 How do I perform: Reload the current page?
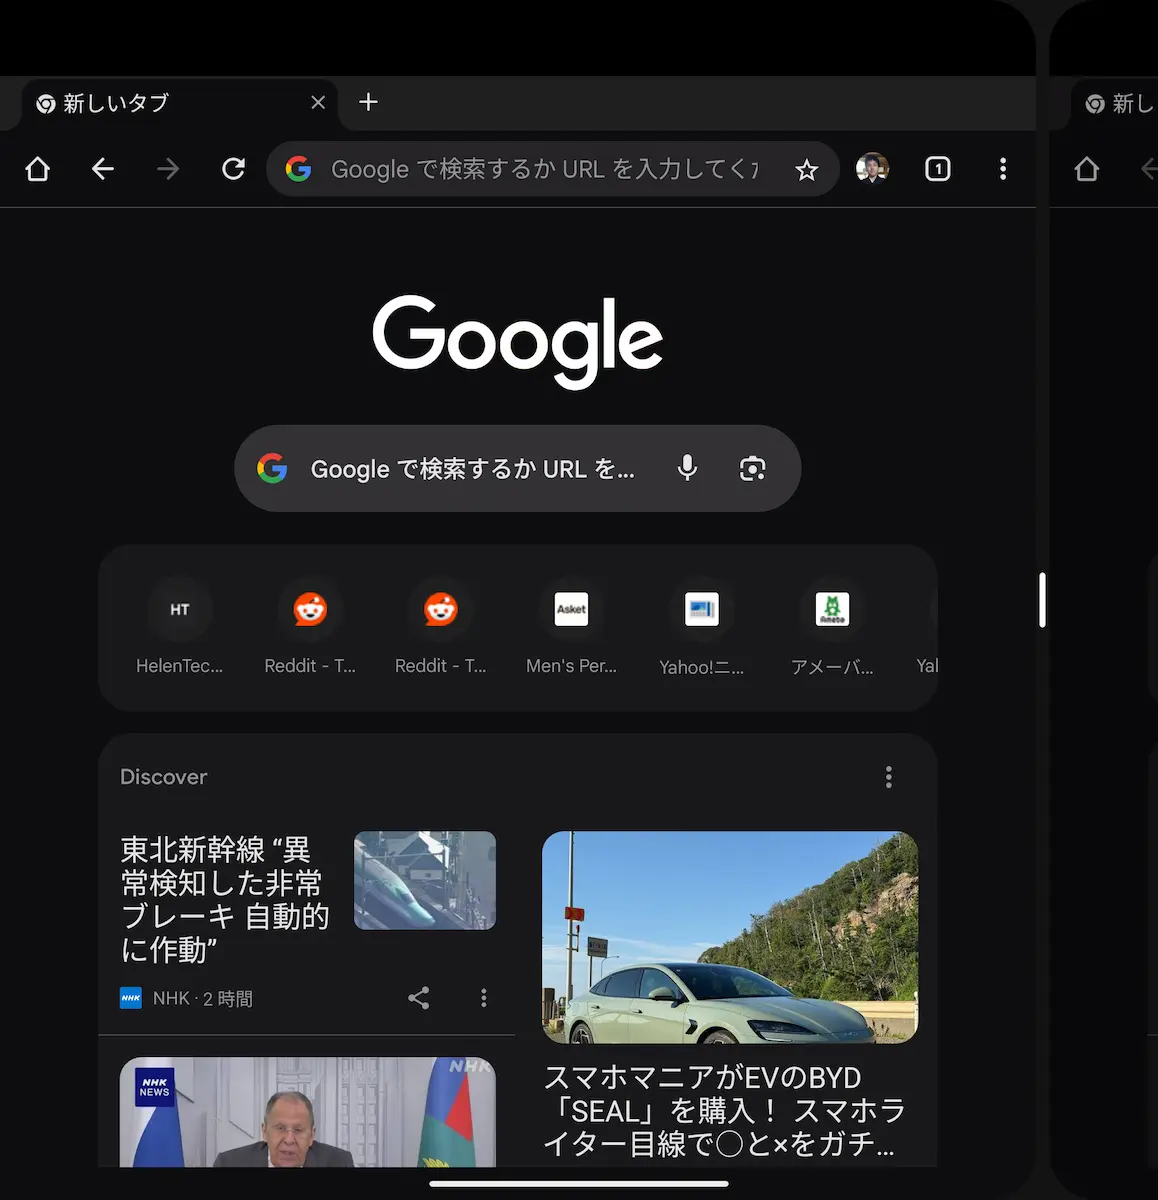[x=233, y=169]
